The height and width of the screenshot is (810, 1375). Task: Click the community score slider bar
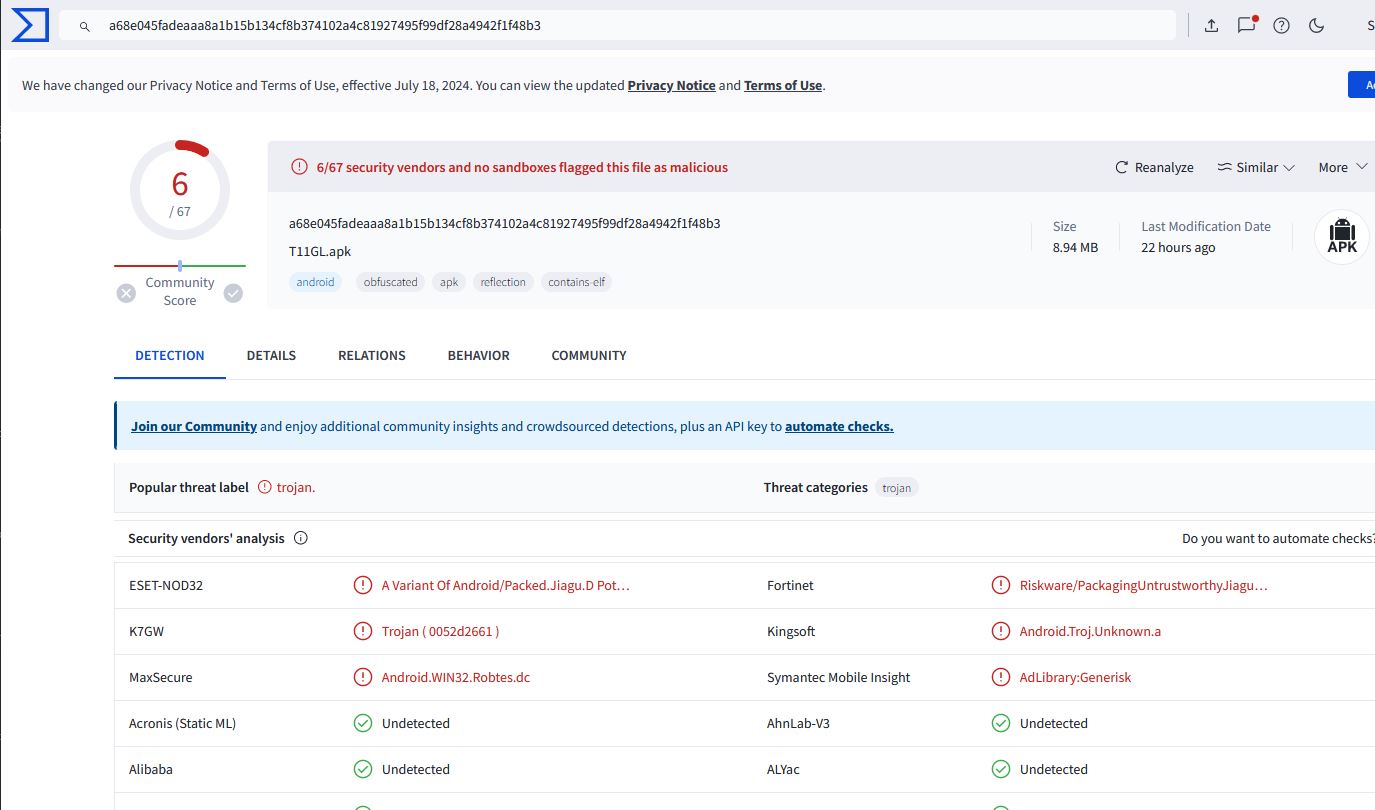coord(180,266)
